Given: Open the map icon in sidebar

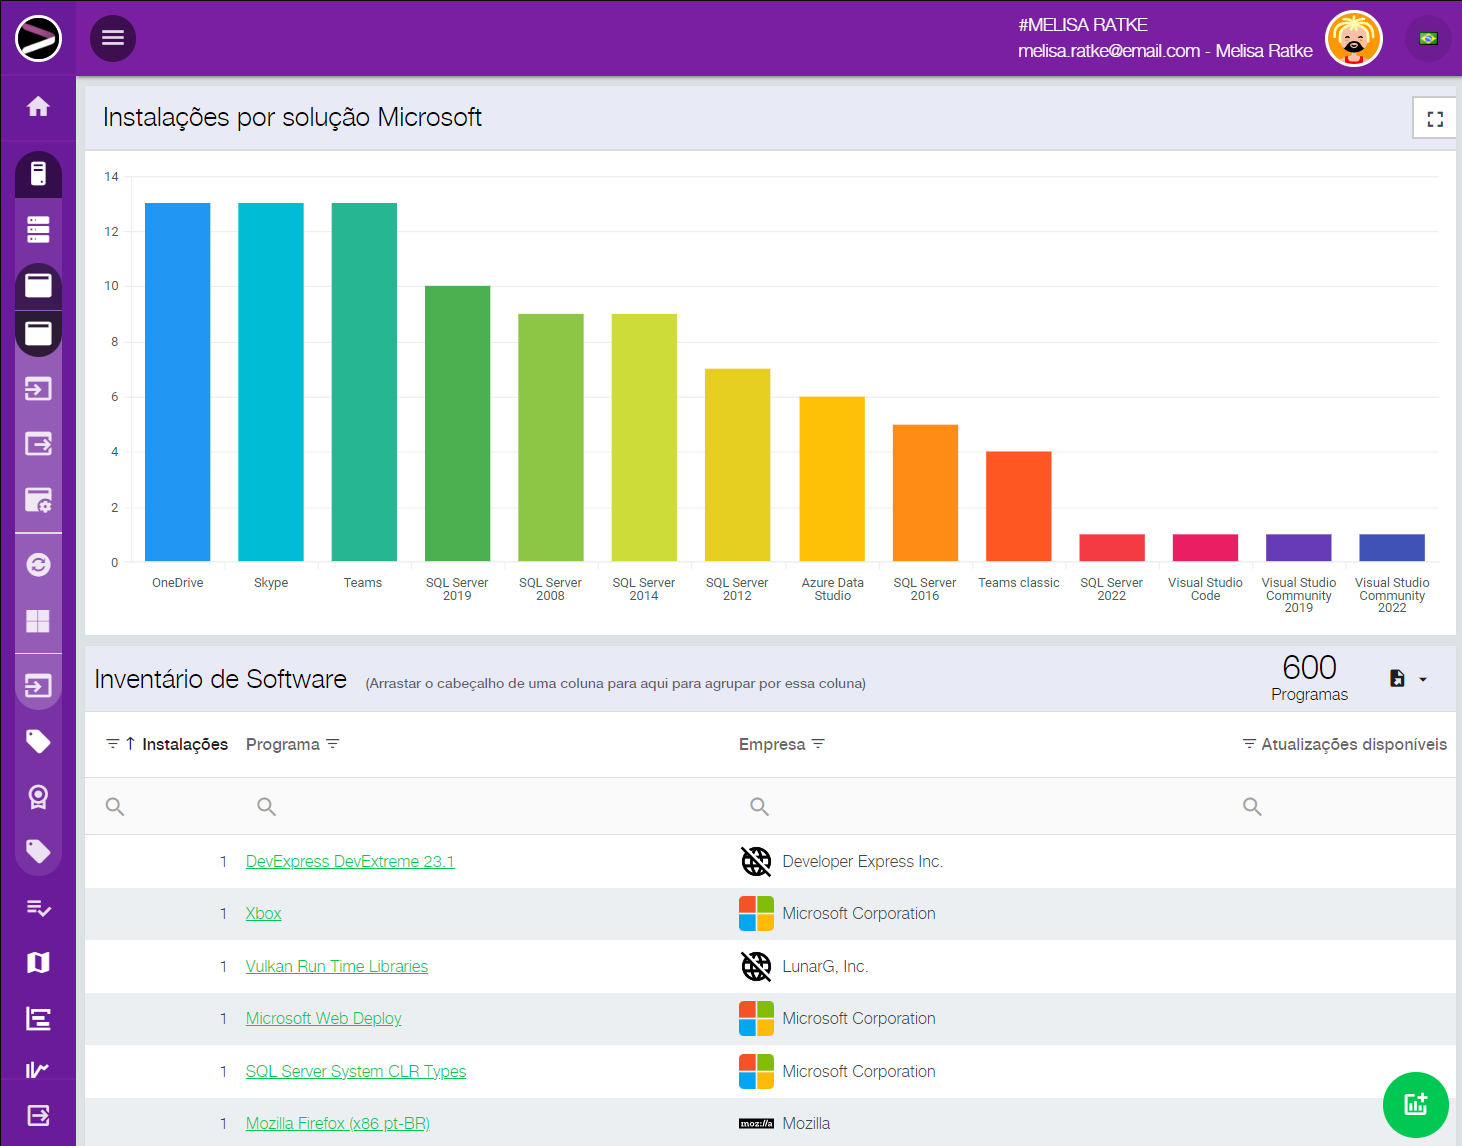Looking at the screenshot, I should (38, 963).
